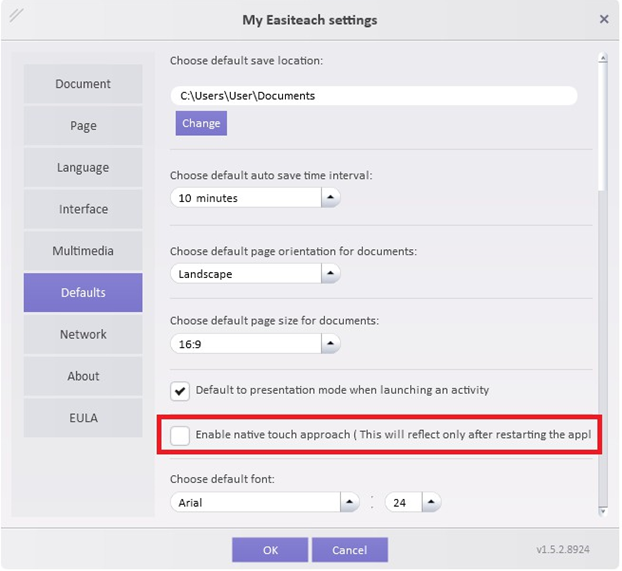Click the Change save location button

(x=201, y=123)
